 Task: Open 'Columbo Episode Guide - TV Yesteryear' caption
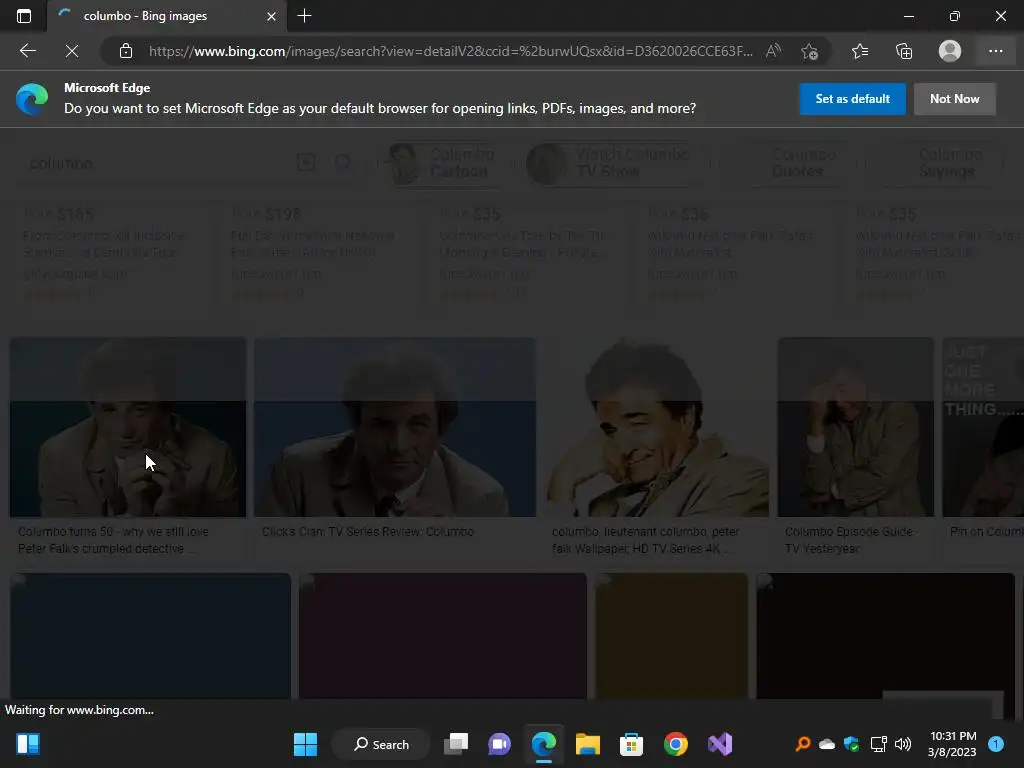click(851, 540)
